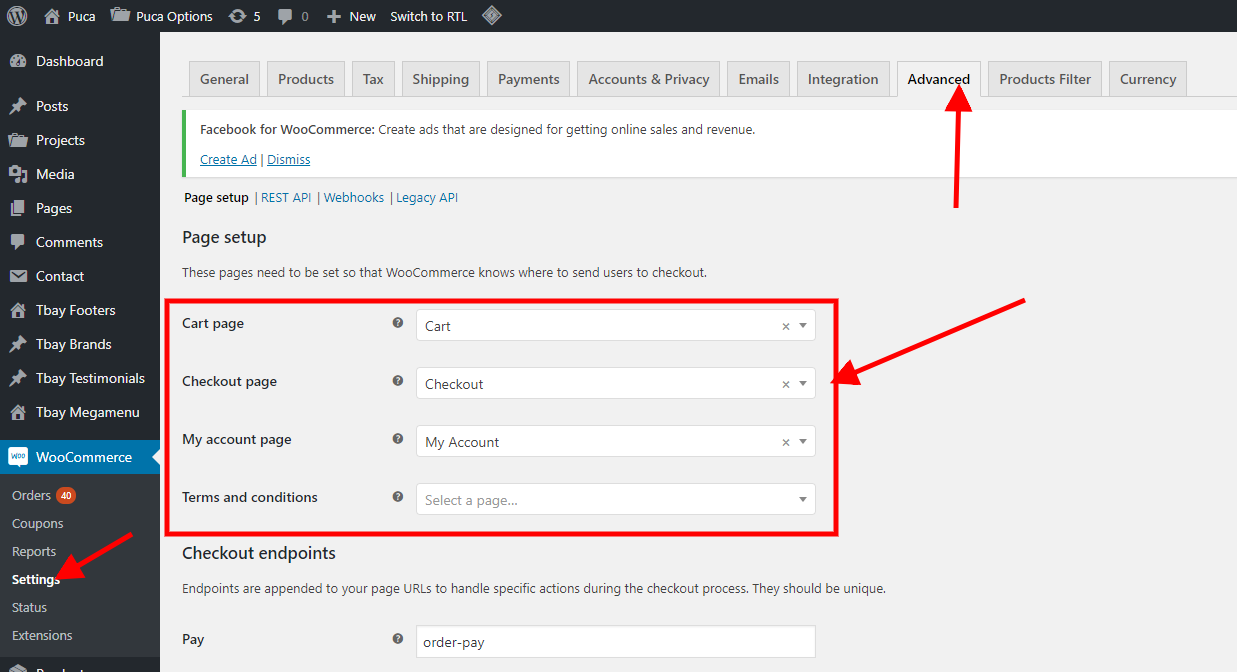Open Terms and conditions page selector

(615, 500)
